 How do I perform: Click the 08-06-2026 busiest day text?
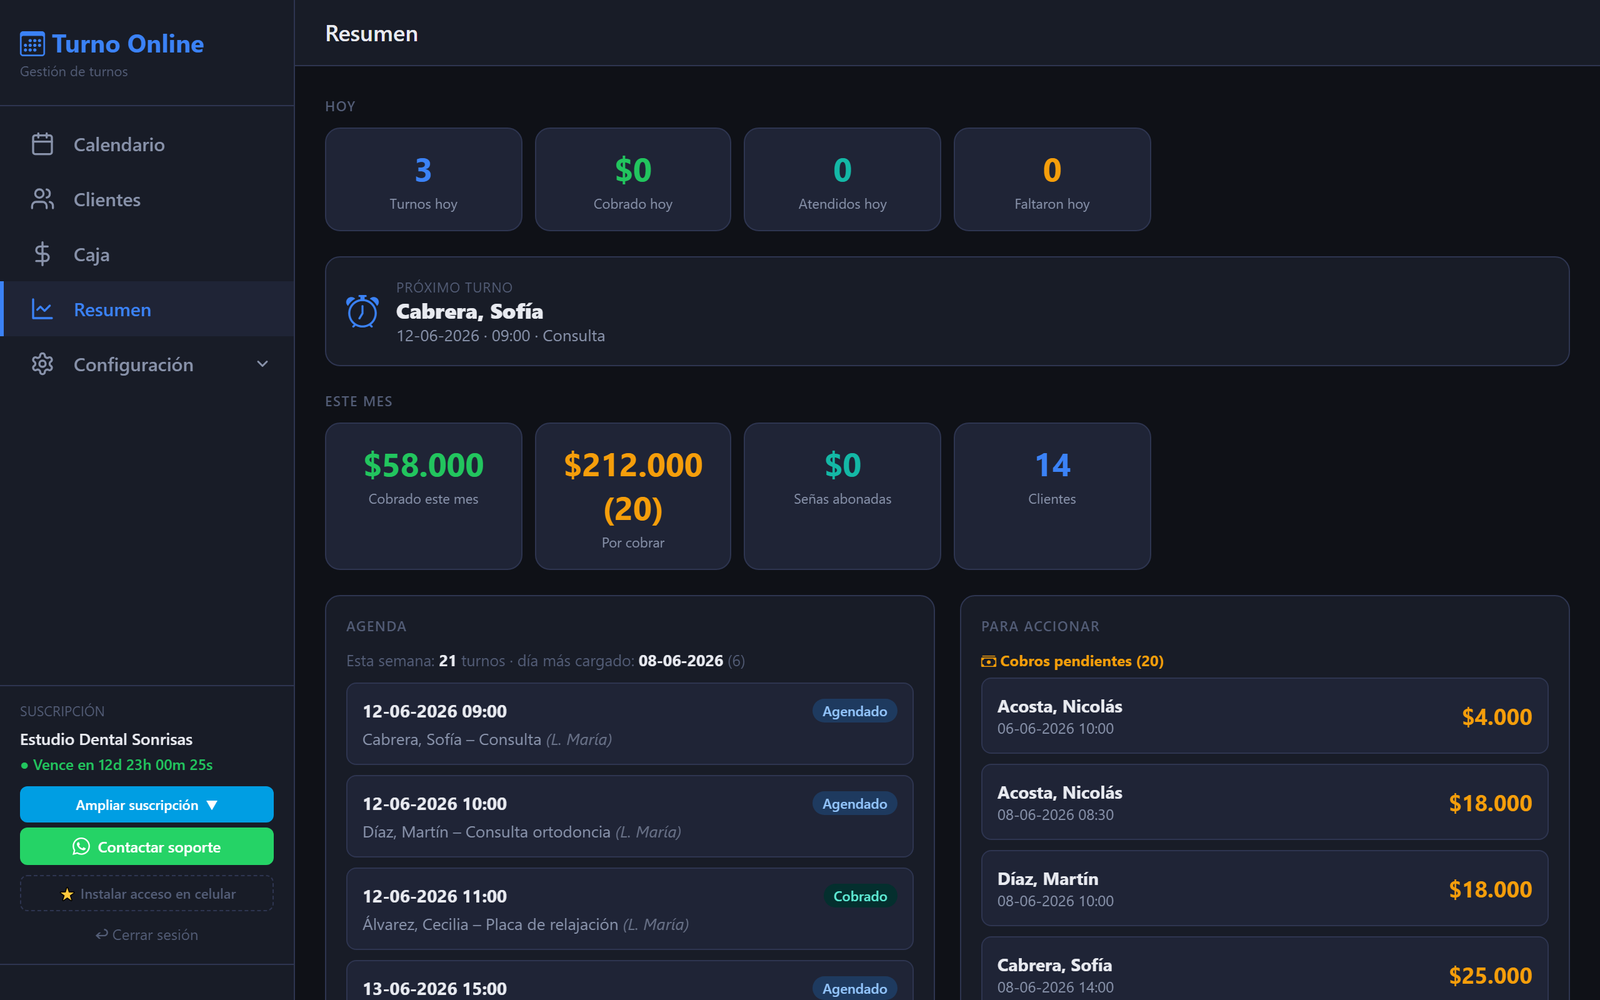click(681, 661)
